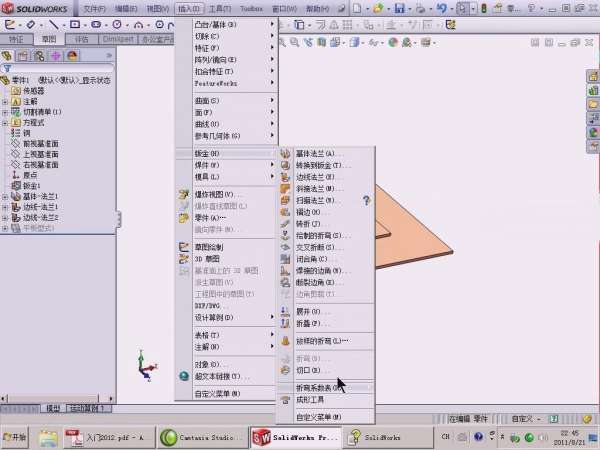Click the Edit Appearance sphere icon
This screenshot has height=450, width=600.
coord(393,42)
